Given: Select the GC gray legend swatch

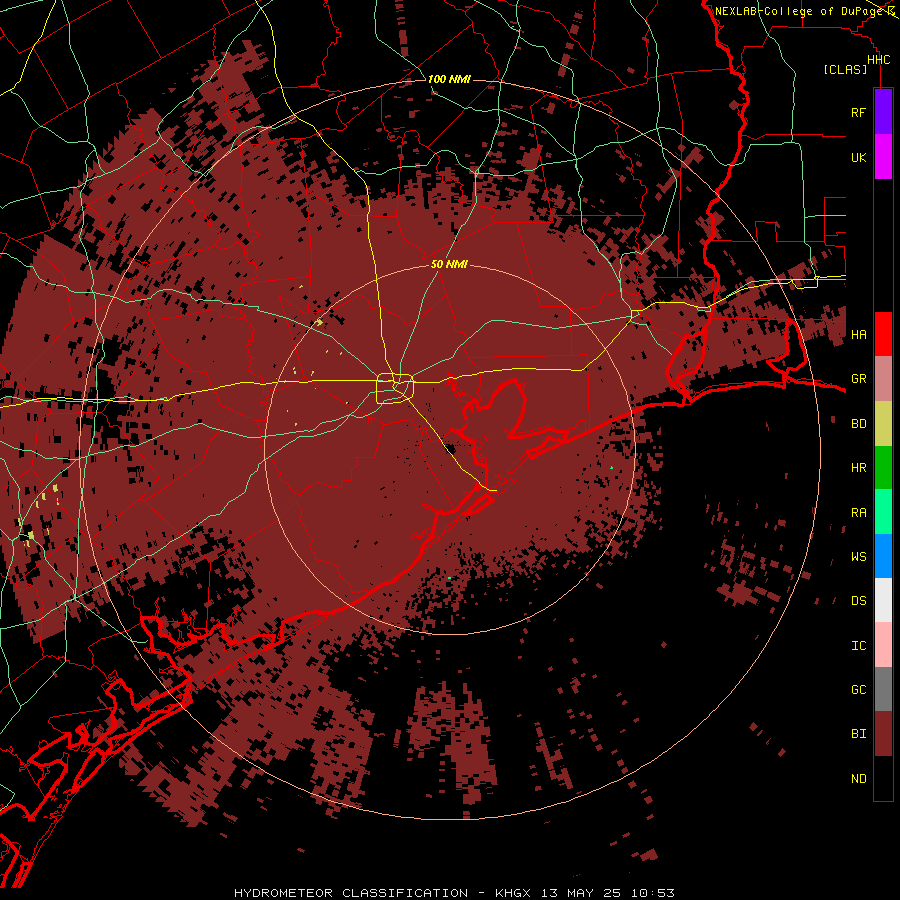Looking at the screenshot, I should (883, 689).
